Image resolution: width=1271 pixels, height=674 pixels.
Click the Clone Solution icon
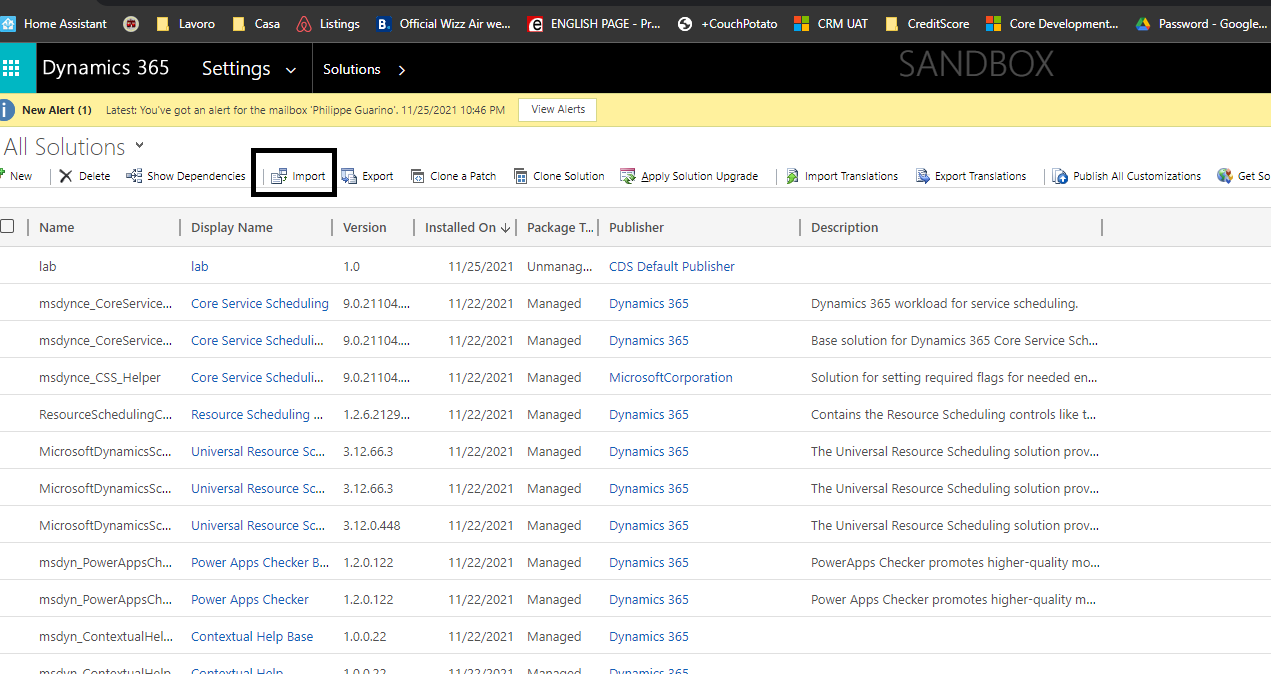click(521, 176)
